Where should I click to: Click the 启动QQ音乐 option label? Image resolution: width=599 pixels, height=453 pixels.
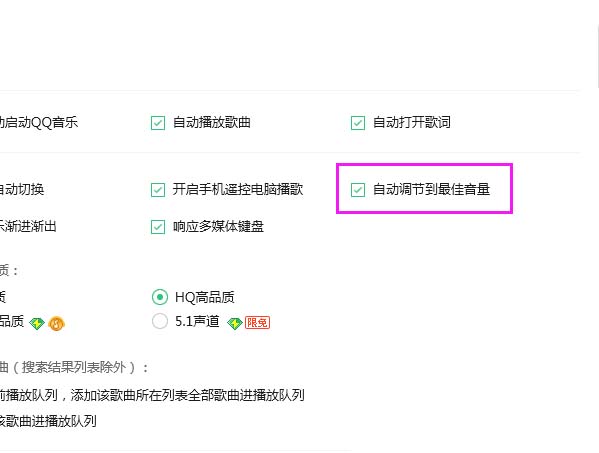(x=39, y=123)
